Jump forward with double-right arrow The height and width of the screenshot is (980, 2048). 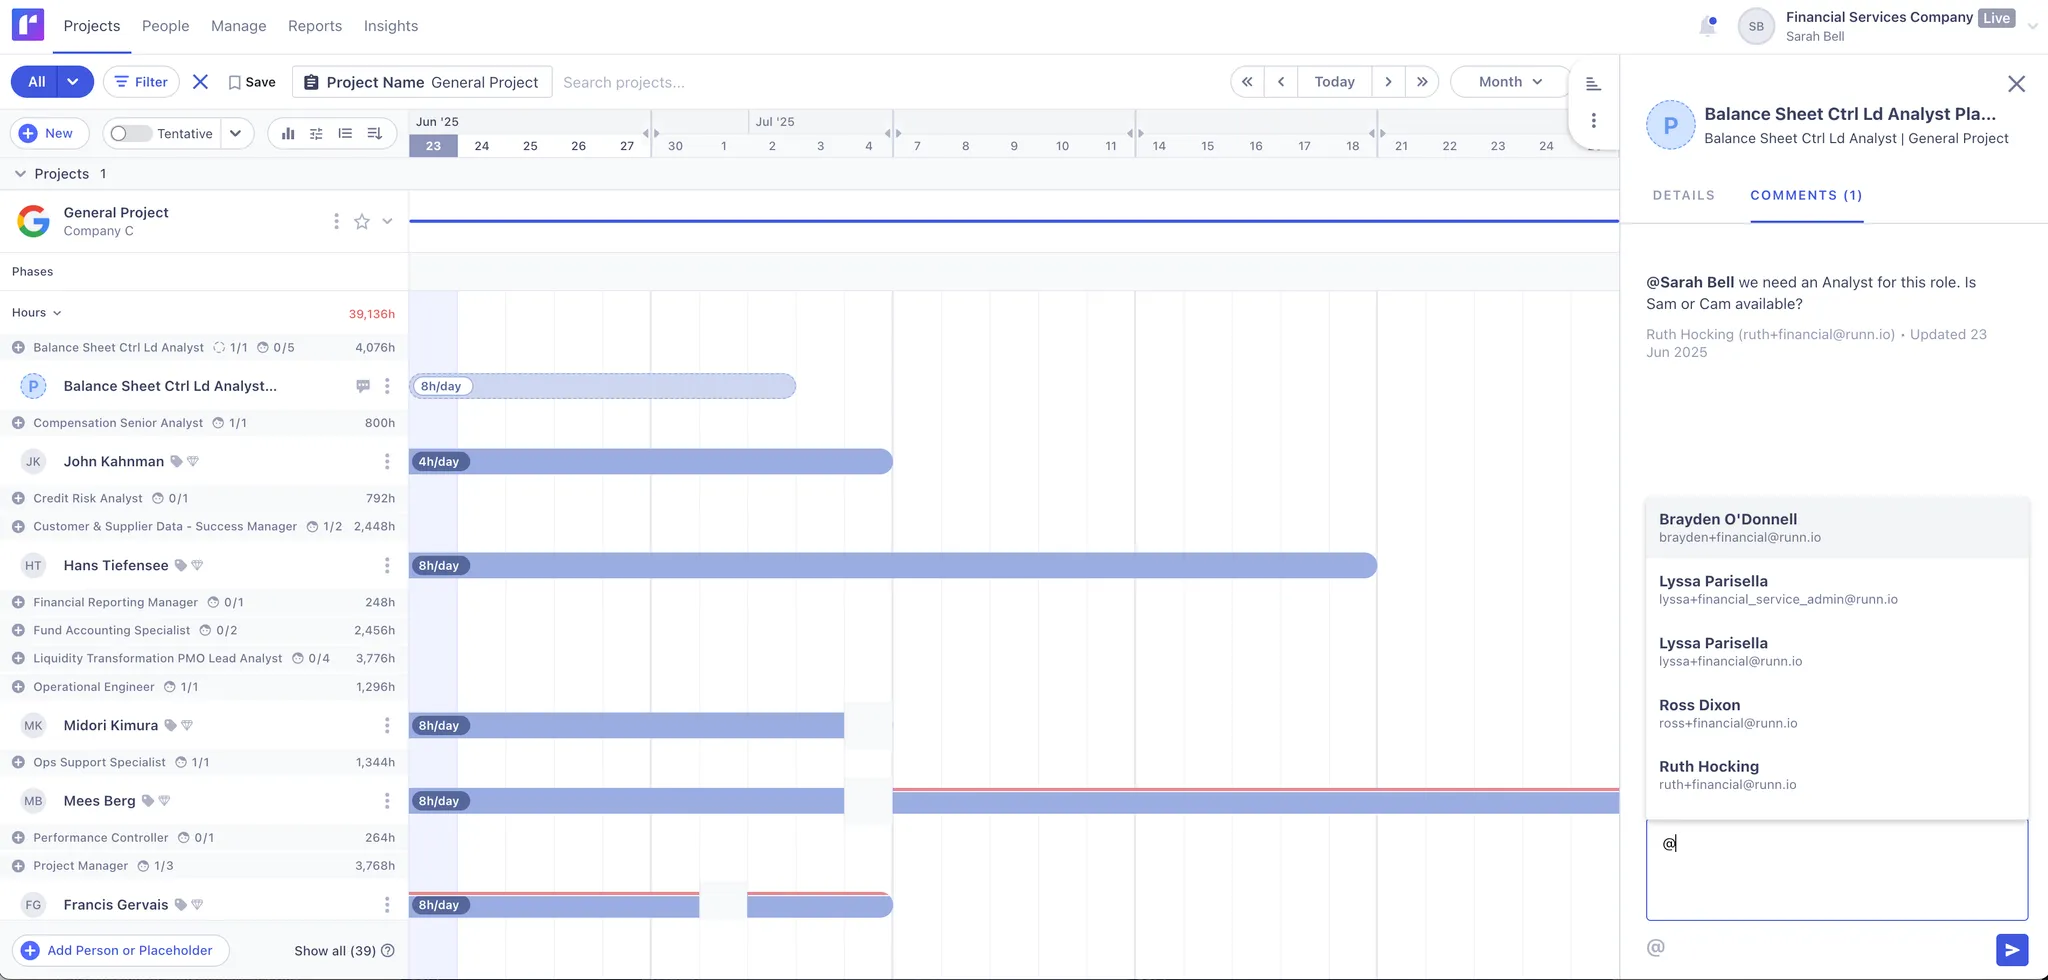tap(1422, 82)
